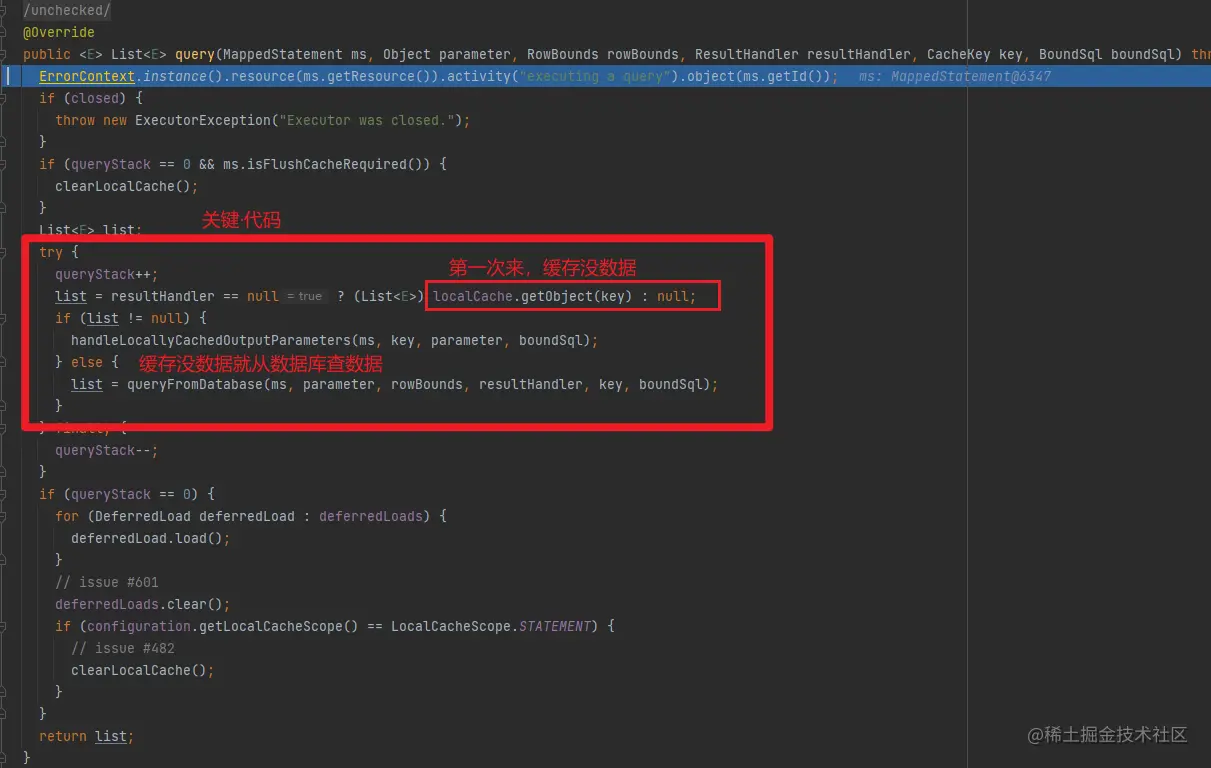Click 'deferredLoads.clear();' statement

(x=143, y=604)
